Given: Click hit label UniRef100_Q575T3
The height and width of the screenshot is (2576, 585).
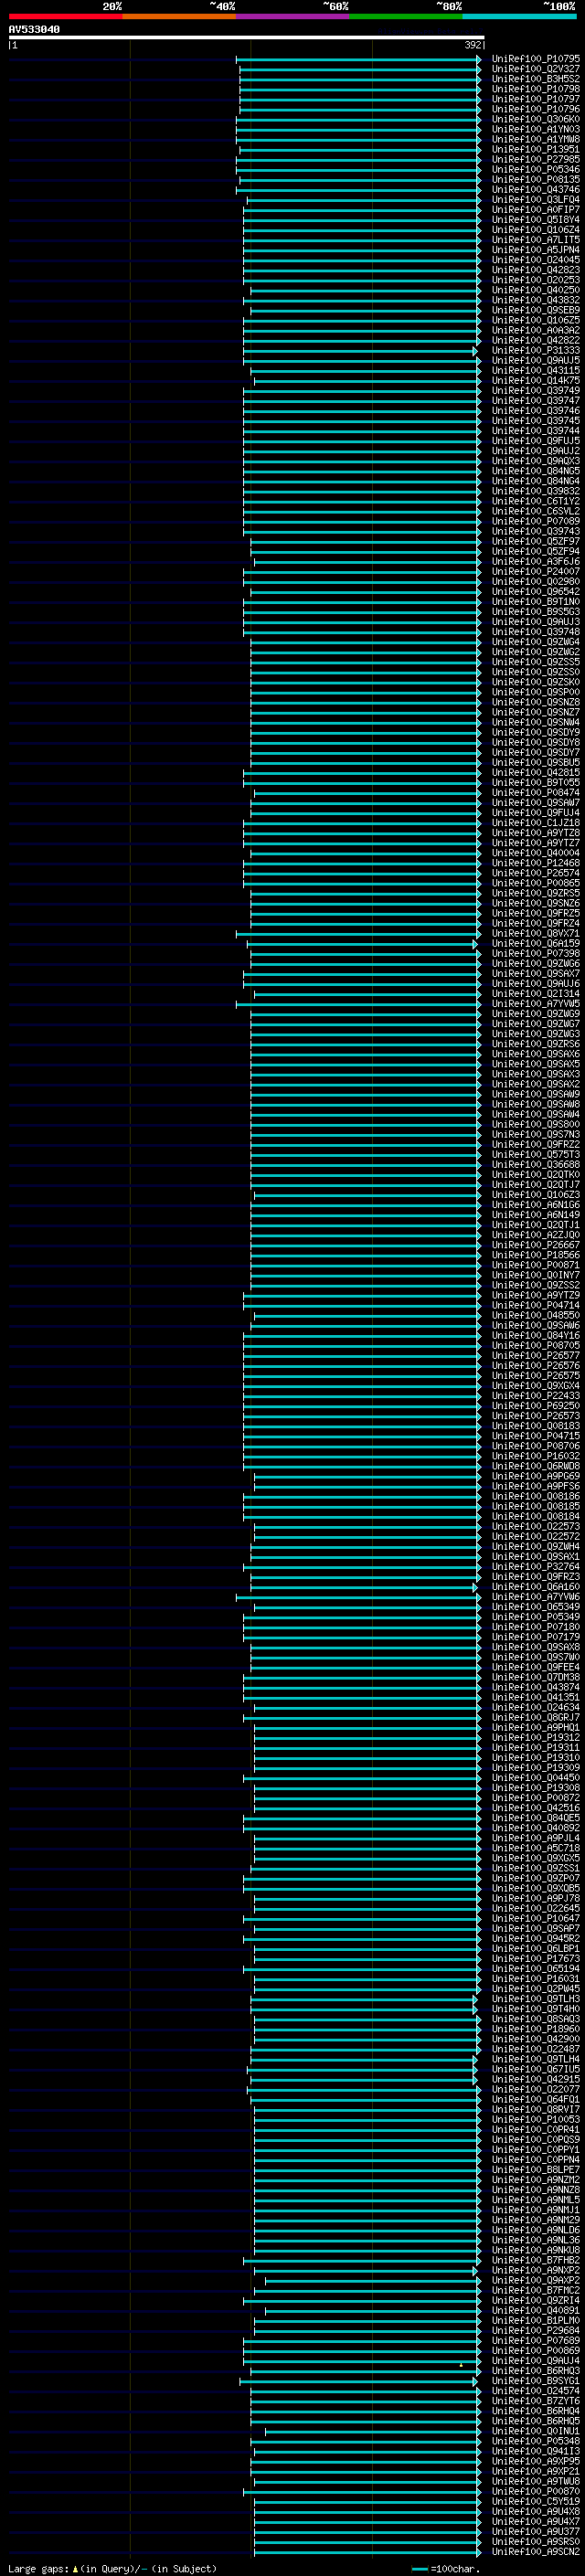Looking at the screenshot, I should pyautogui.click(x=536, y=1154).
